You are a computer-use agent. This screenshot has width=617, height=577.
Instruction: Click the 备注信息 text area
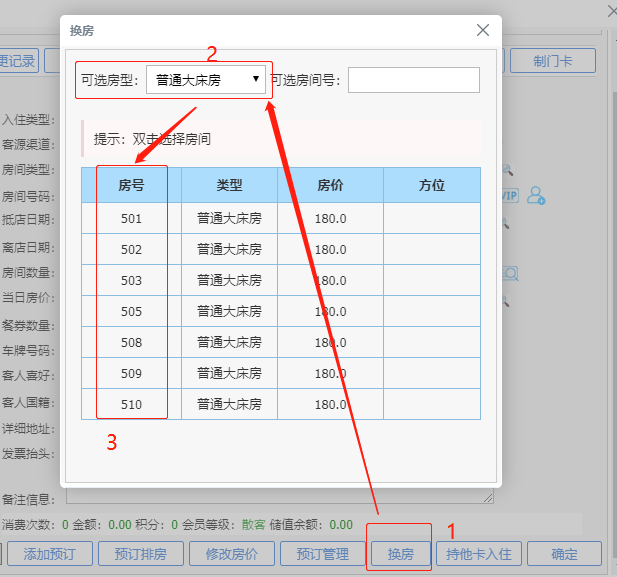[280, 496]
